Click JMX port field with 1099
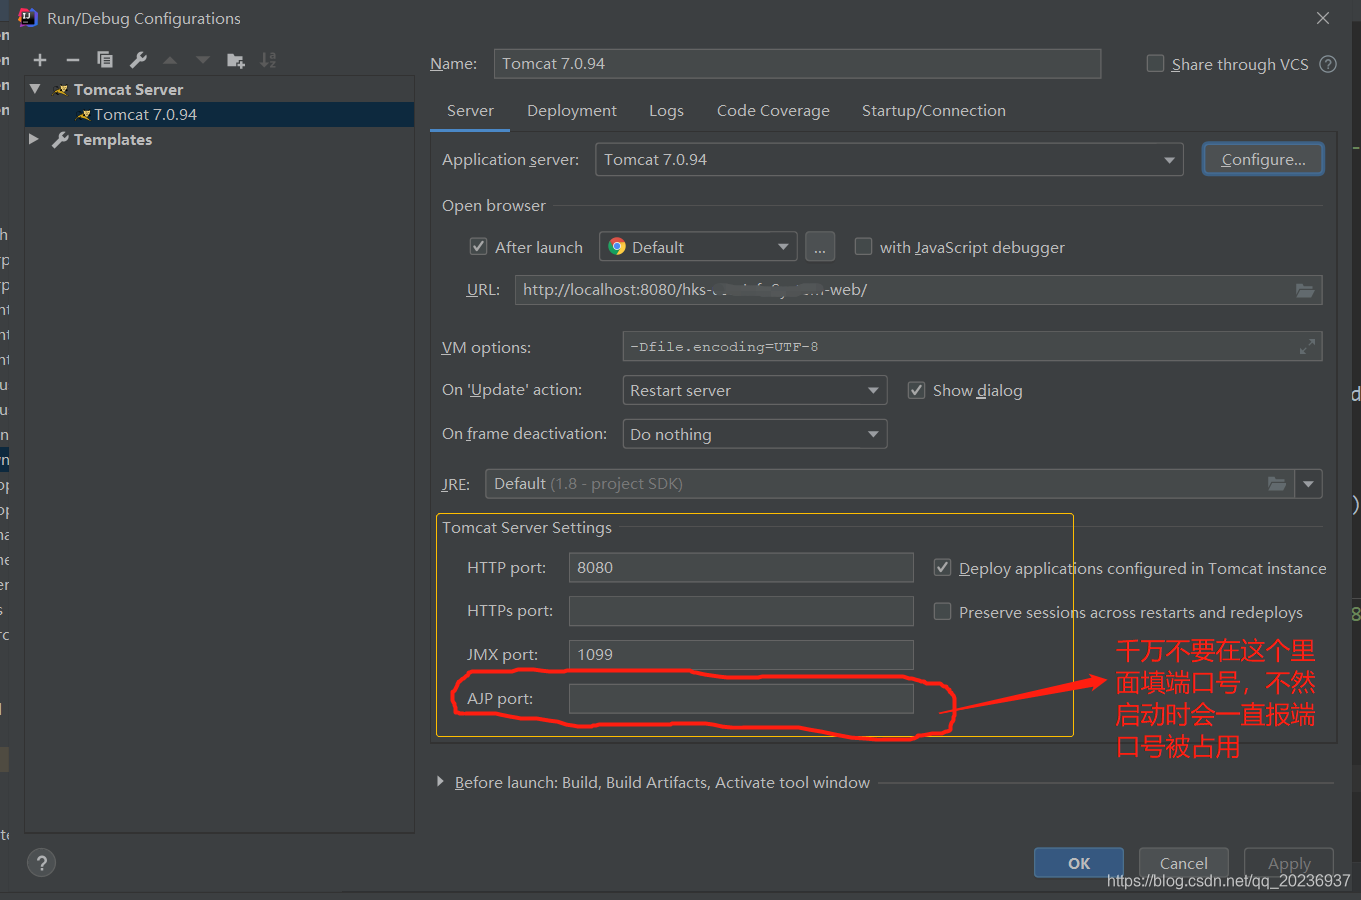This screenshot has width=1361, height=900. point(741,655)
